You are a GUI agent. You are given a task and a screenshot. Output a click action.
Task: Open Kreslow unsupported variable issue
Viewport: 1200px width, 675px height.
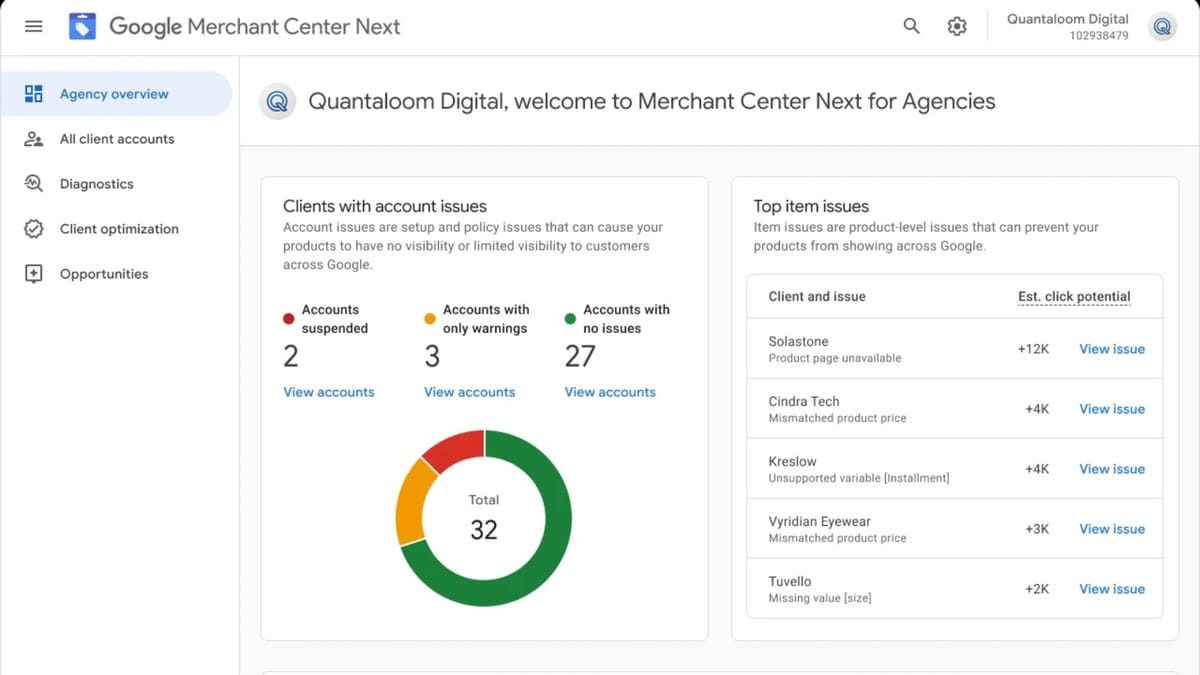1111,468
